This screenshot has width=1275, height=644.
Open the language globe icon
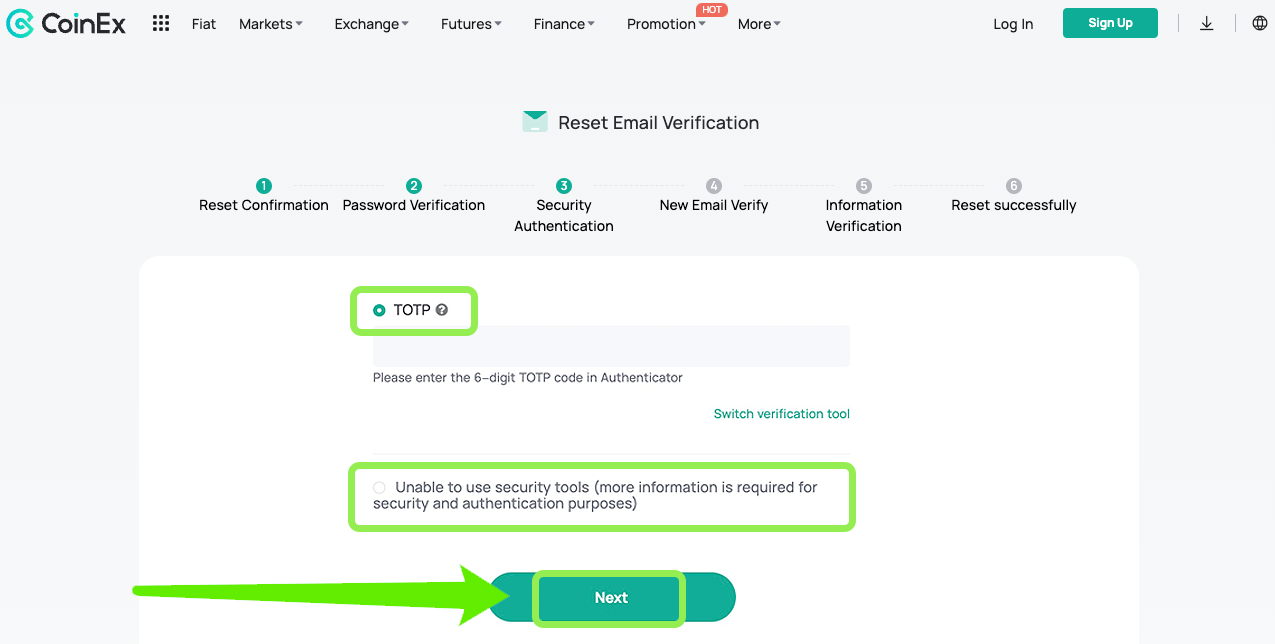1259,23
